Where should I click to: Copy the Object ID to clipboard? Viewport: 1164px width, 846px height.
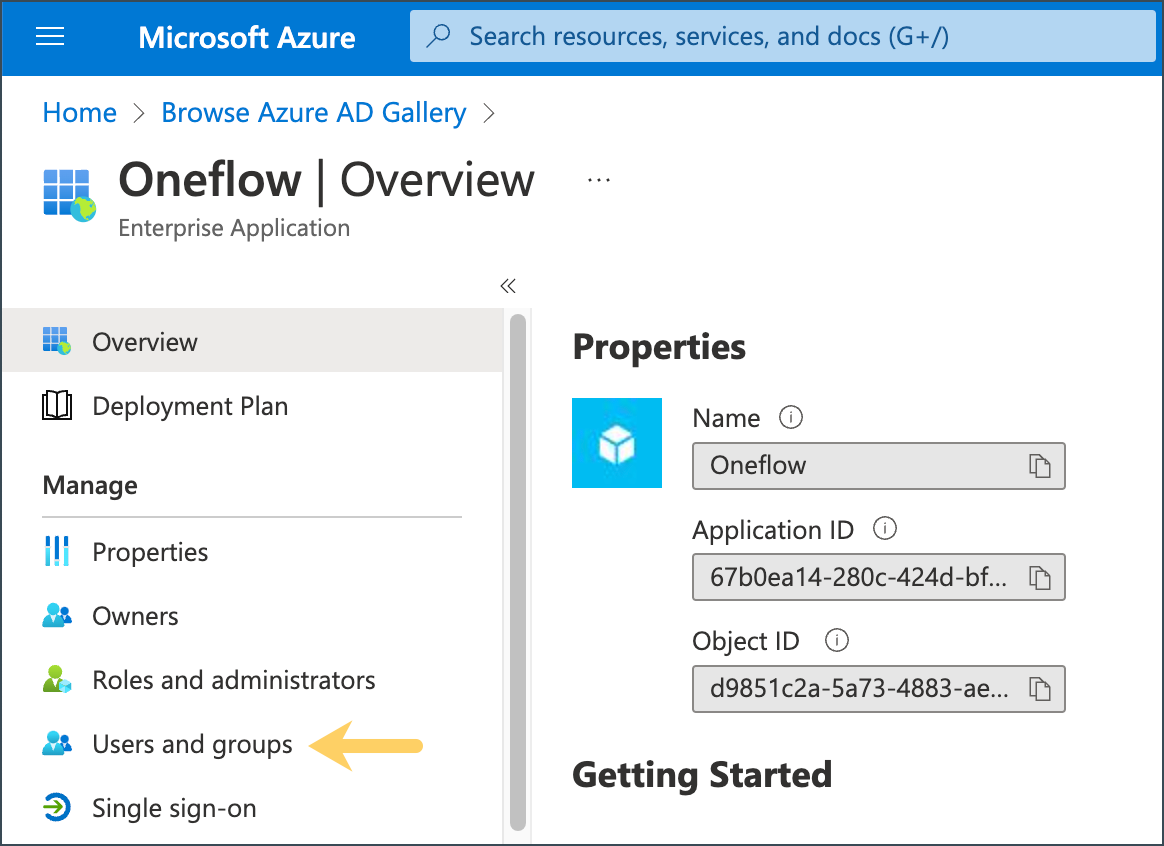(1039, 689)
